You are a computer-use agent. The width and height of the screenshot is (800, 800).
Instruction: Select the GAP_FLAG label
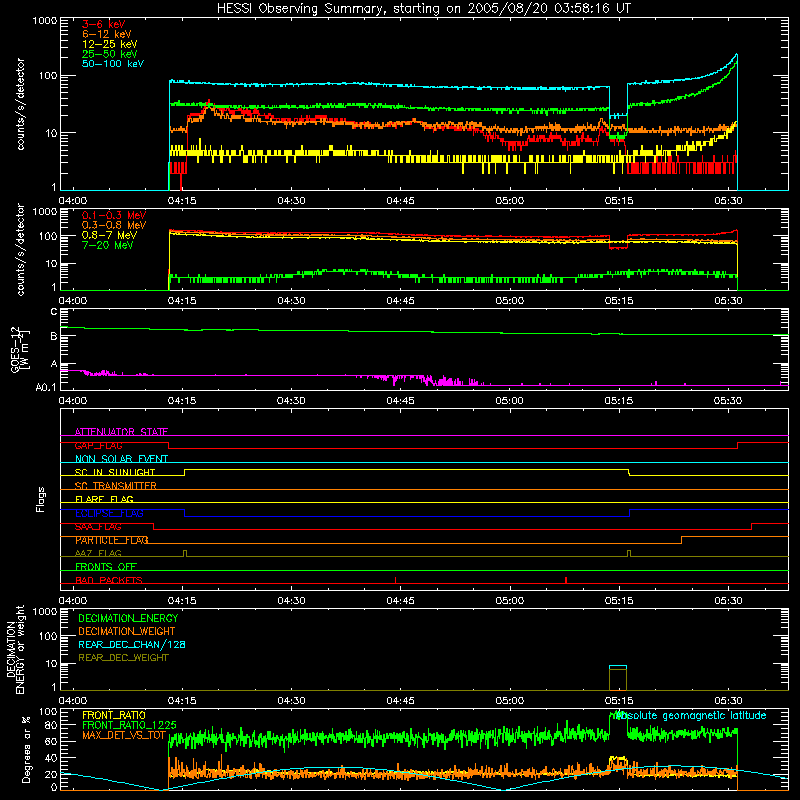pos(98,445)
